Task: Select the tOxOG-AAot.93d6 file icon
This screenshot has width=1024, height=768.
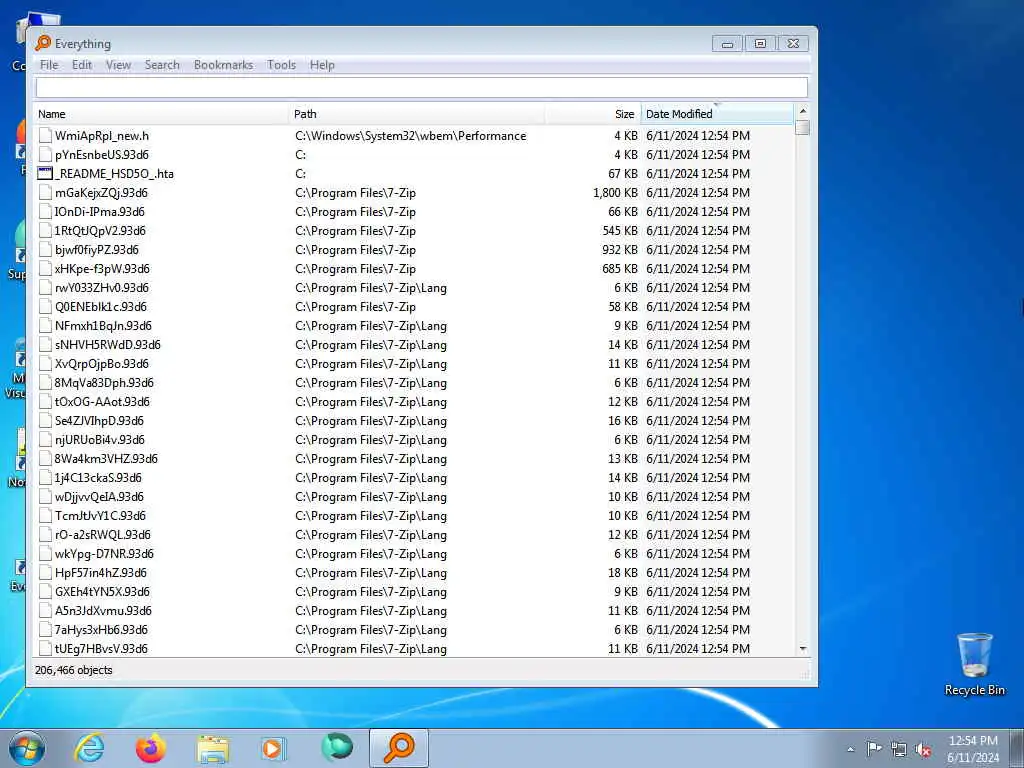Action: point(44,402)
